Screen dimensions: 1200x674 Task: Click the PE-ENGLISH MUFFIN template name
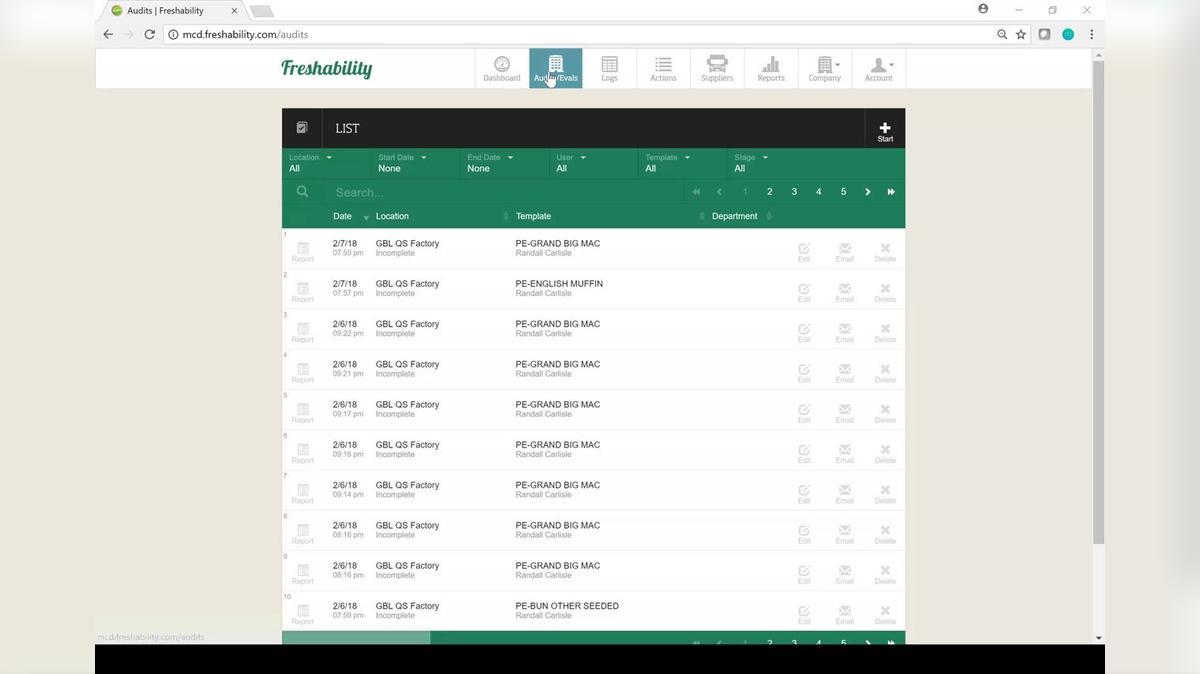point(559,284)
